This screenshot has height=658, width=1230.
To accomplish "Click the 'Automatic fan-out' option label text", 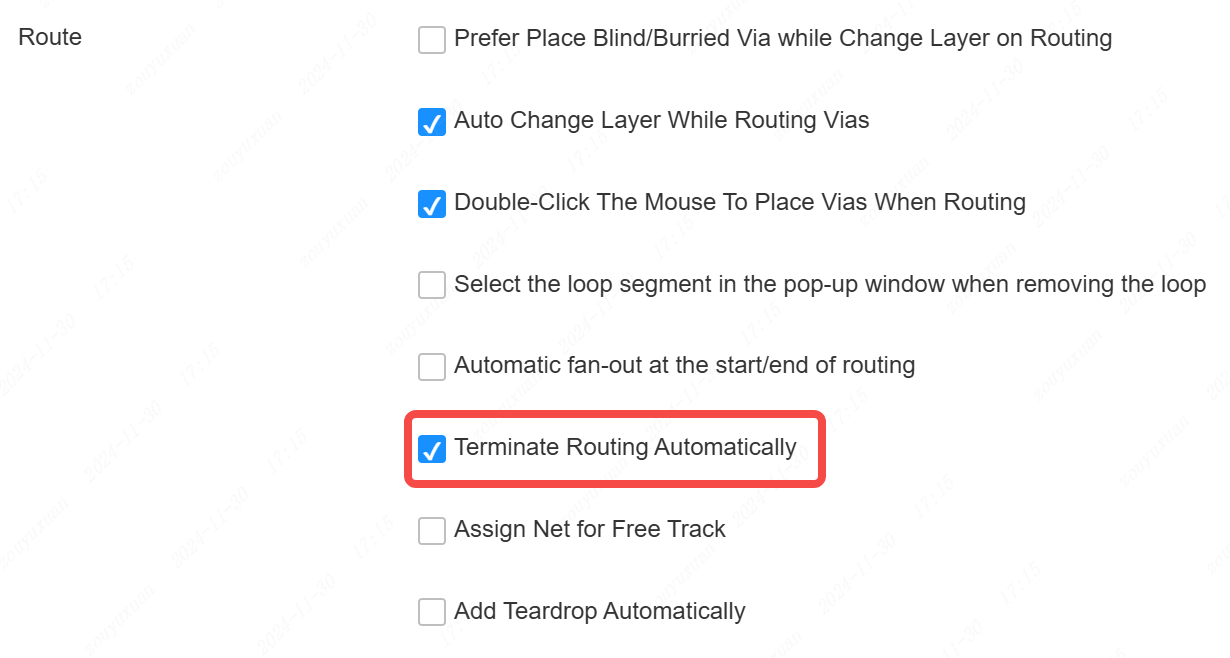I will pyautogui.click(x=684, y=366).
